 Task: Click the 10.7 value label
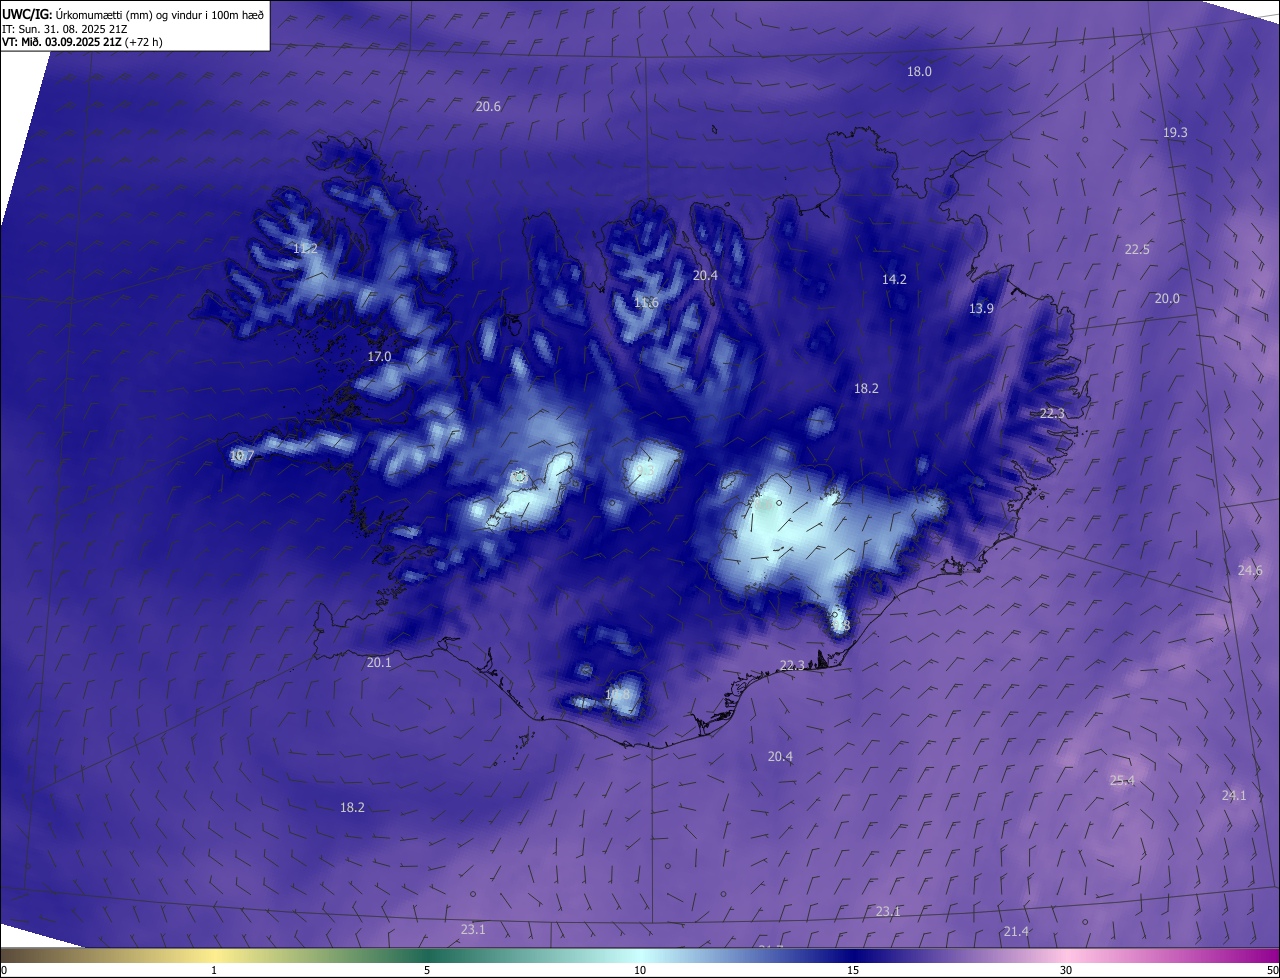coord(241,456)
